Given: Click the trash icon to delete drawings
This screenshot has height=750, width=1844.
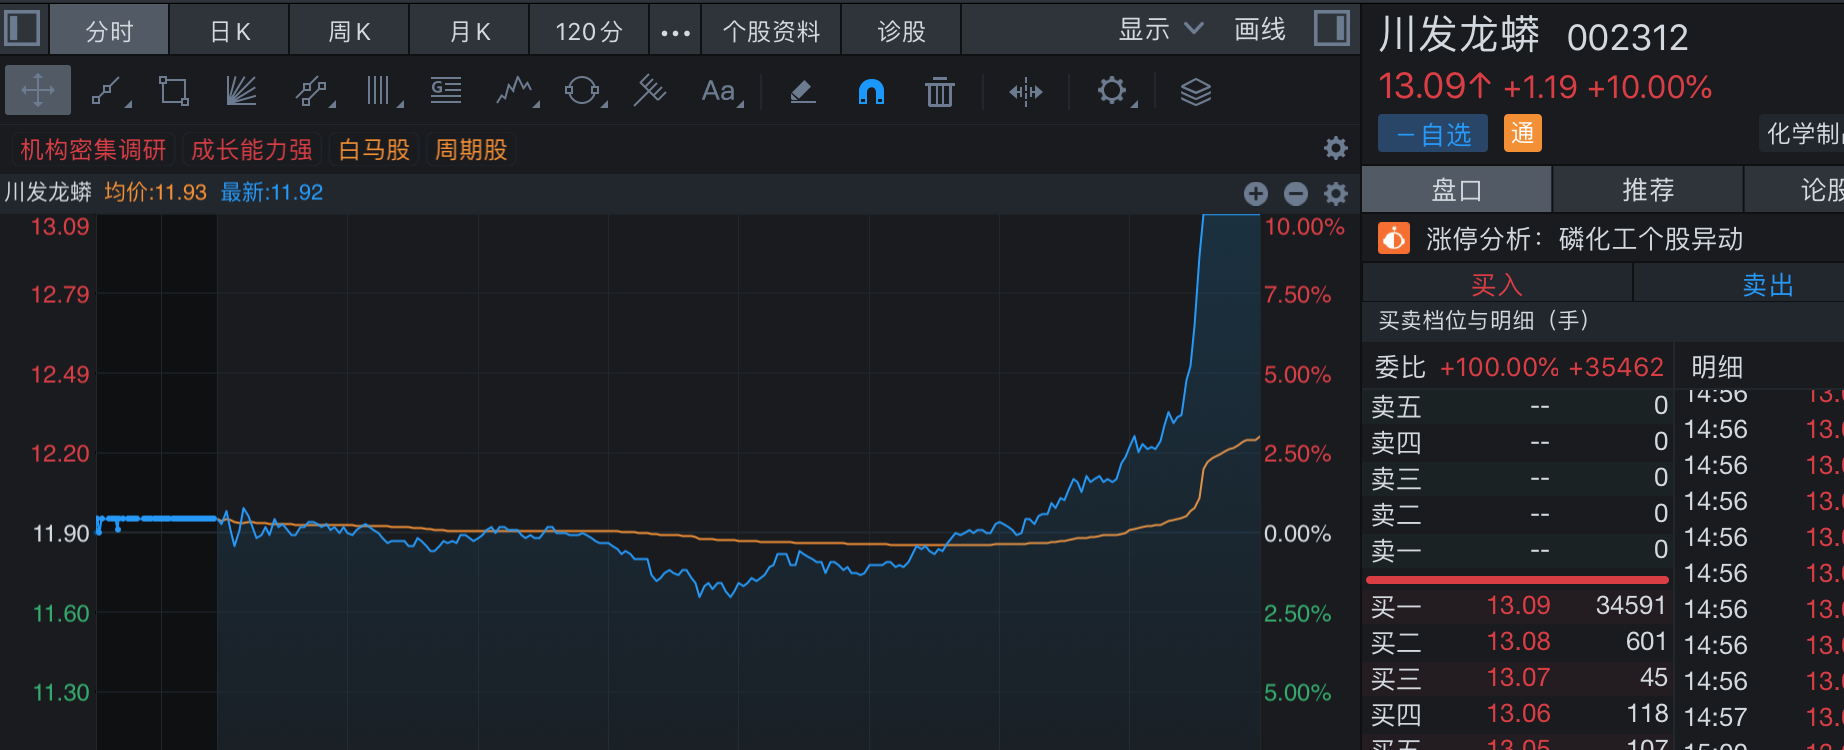Looking at the screenshot, I should (x=939, y=92).
